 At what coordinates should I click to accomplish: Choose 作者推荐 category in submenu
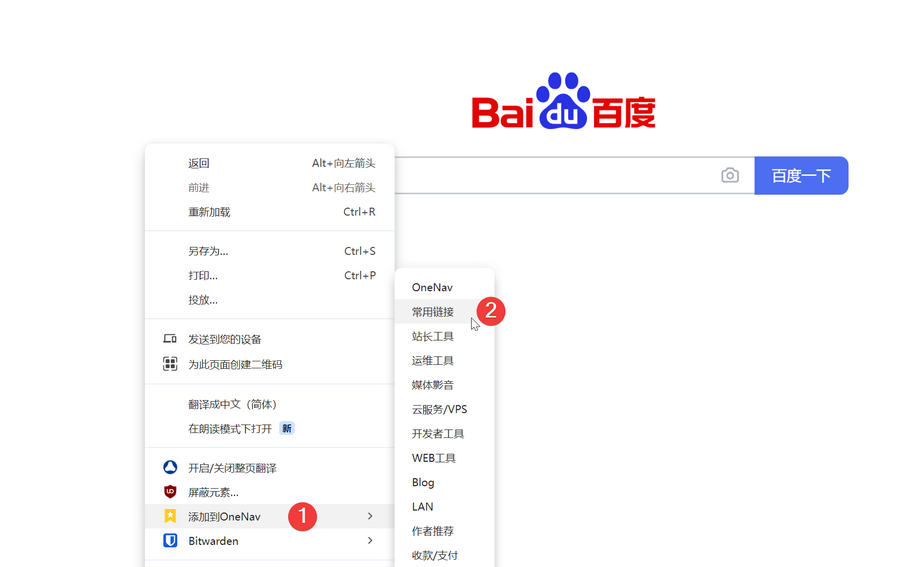pos(445,531)
